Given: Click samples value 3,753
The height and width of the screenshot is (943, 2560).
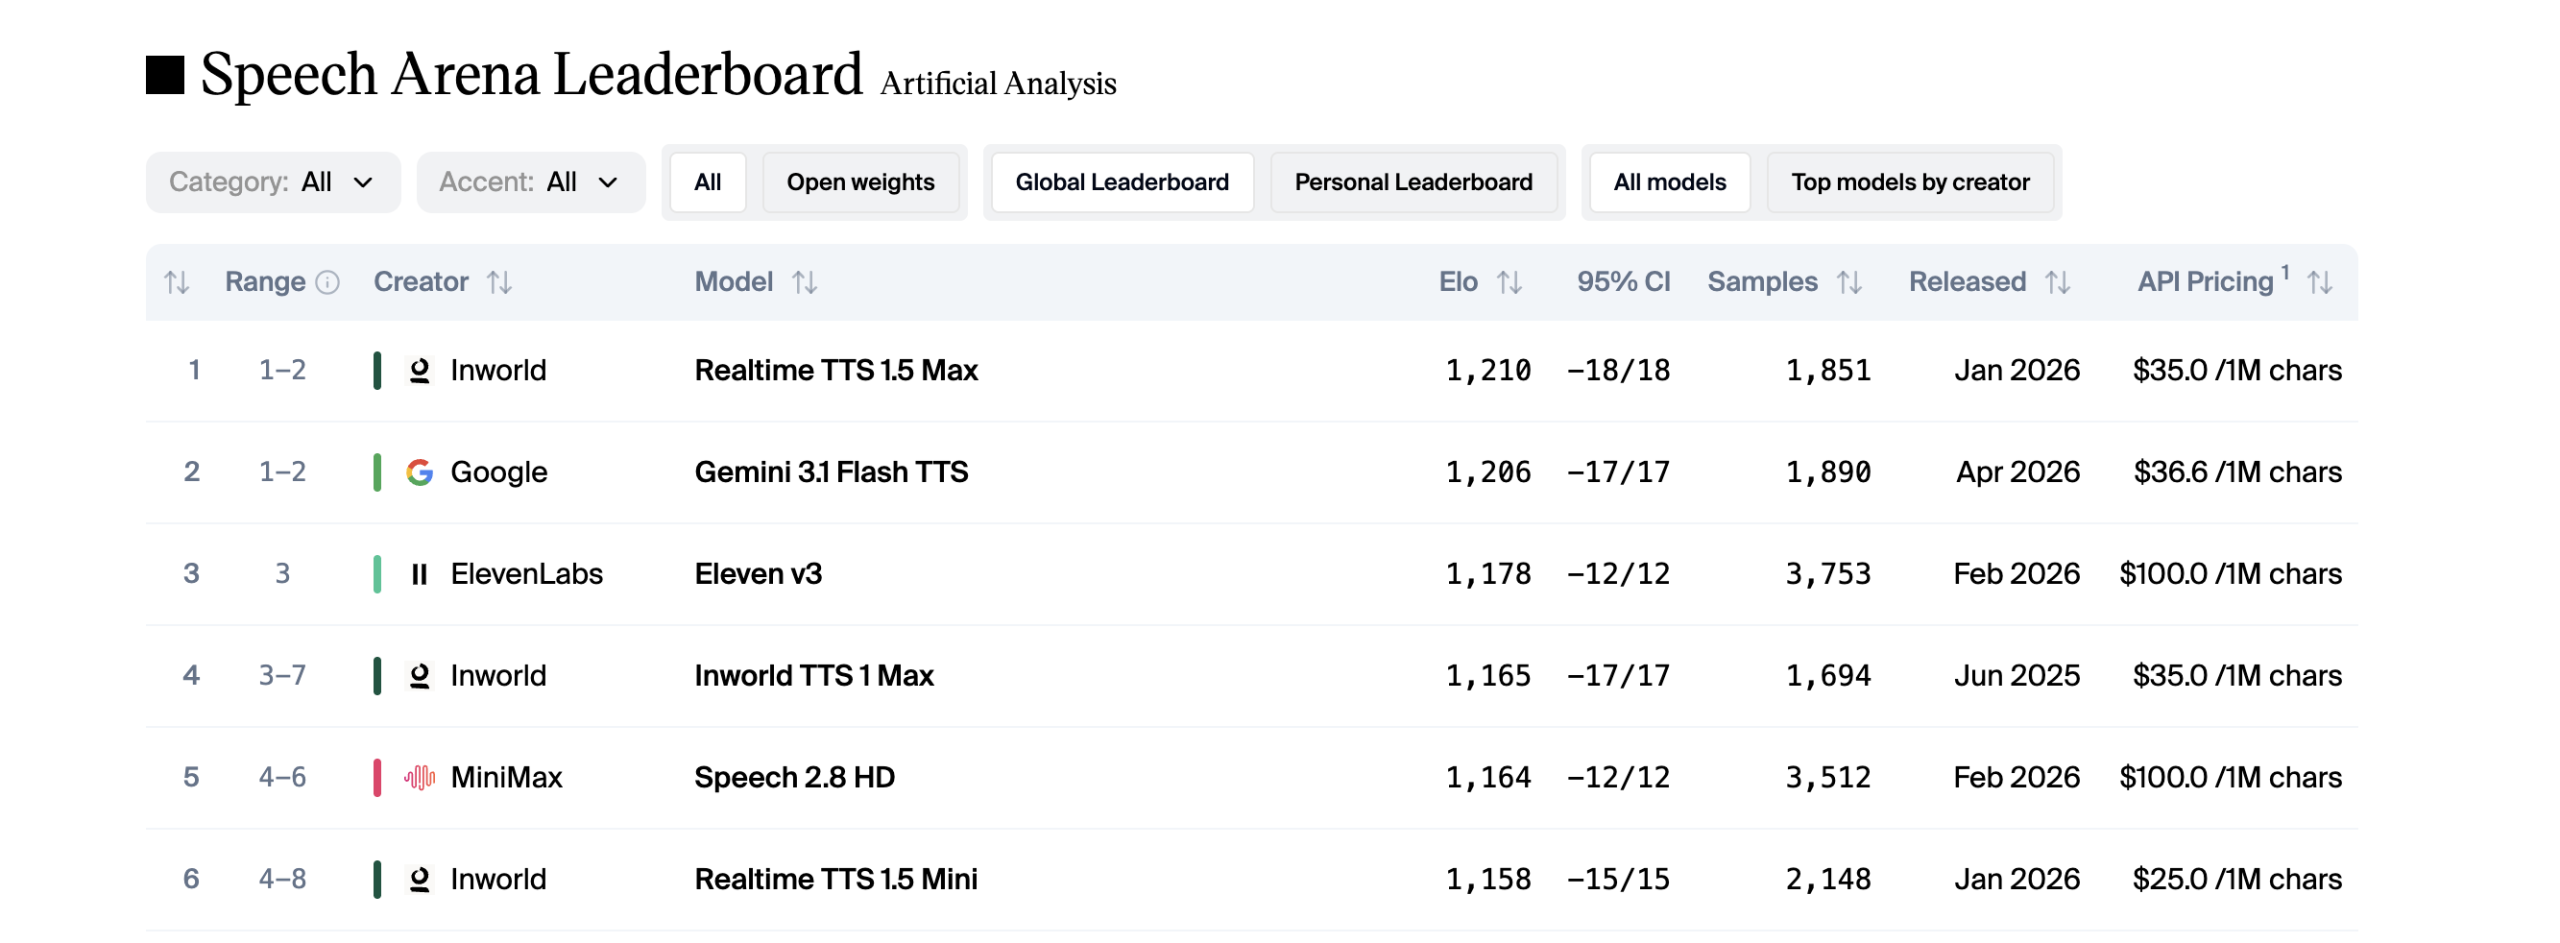Looking at the screenshot, I should [1828, 574].
